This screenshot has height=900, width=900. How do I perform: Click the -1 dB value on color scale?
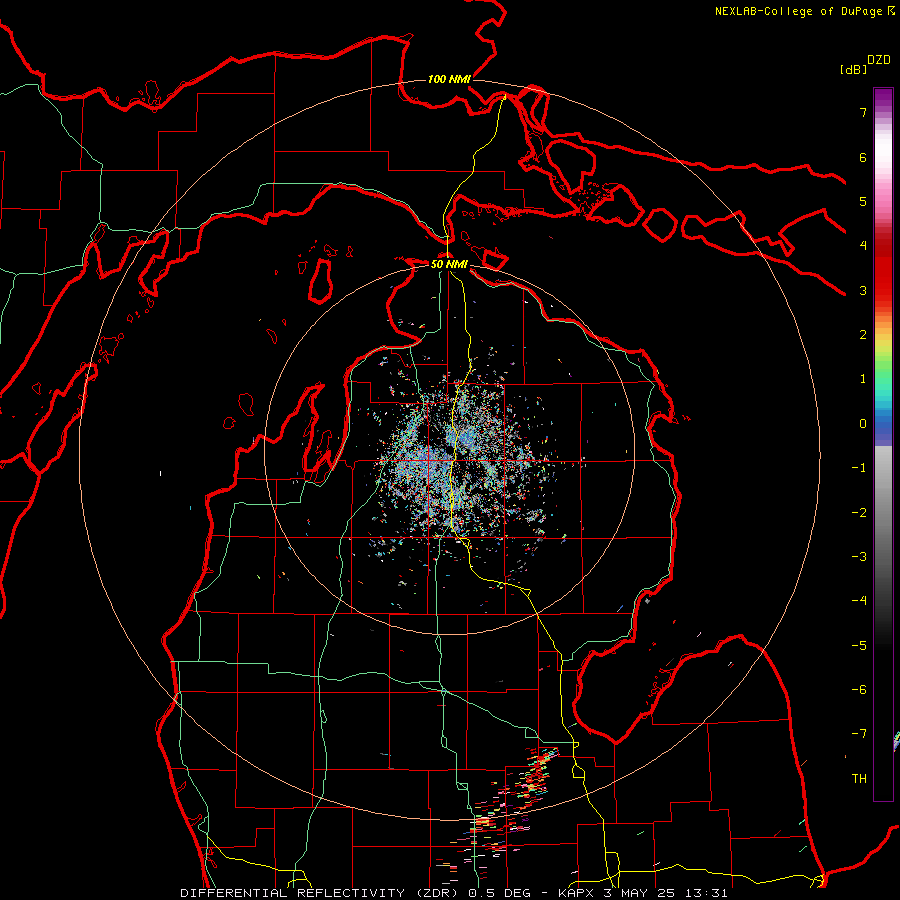(x=859, y=467)
